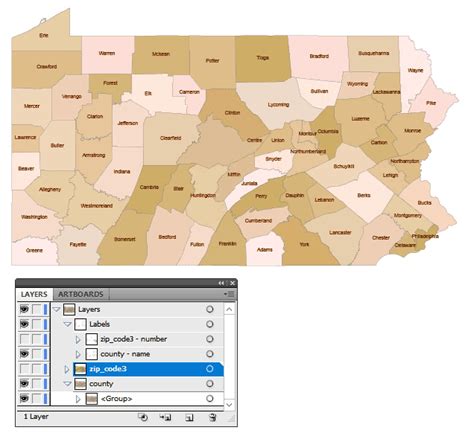474x436 pixels.
Task: Click the Make/Release Clipping Mask icon
Action: [143, 417]
